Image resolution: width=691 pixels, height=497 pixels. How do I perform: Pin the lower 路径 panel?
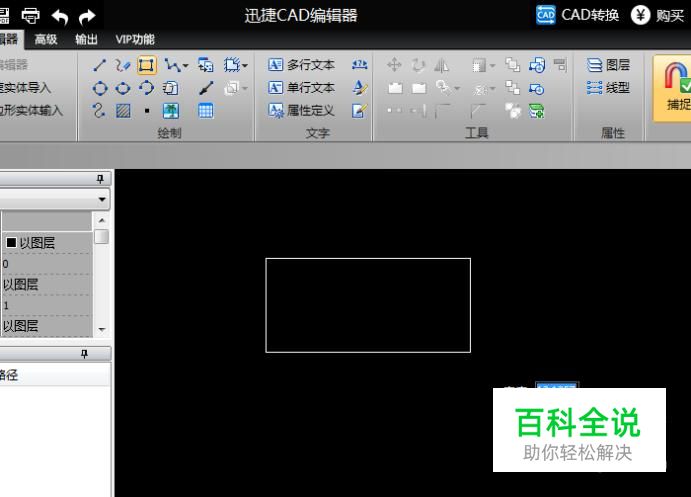click(84, 354)
